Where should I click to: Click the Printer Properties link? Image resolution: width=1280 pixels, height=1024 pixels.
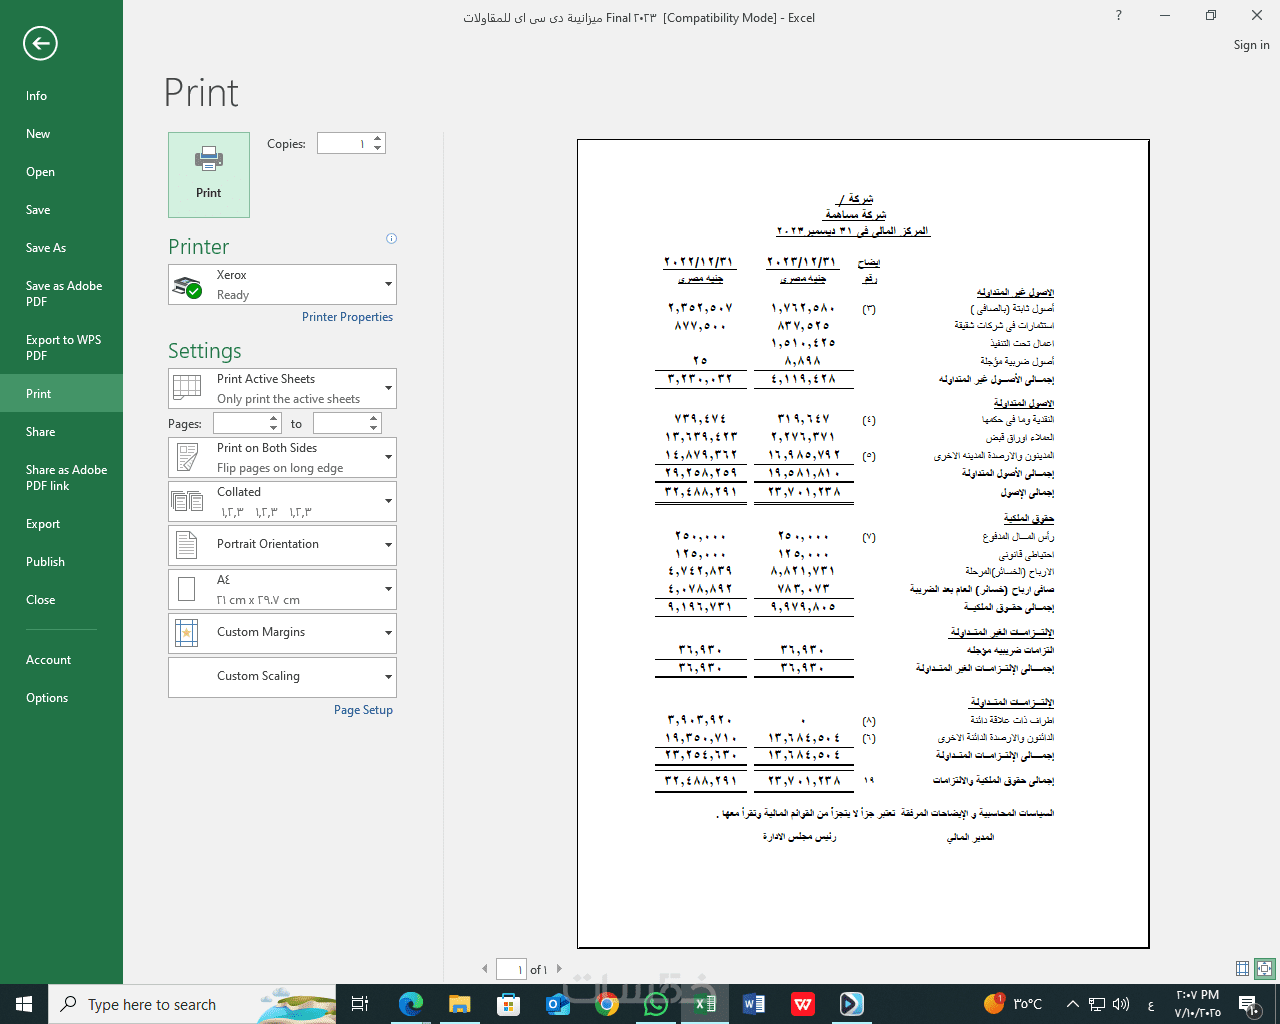347,317
